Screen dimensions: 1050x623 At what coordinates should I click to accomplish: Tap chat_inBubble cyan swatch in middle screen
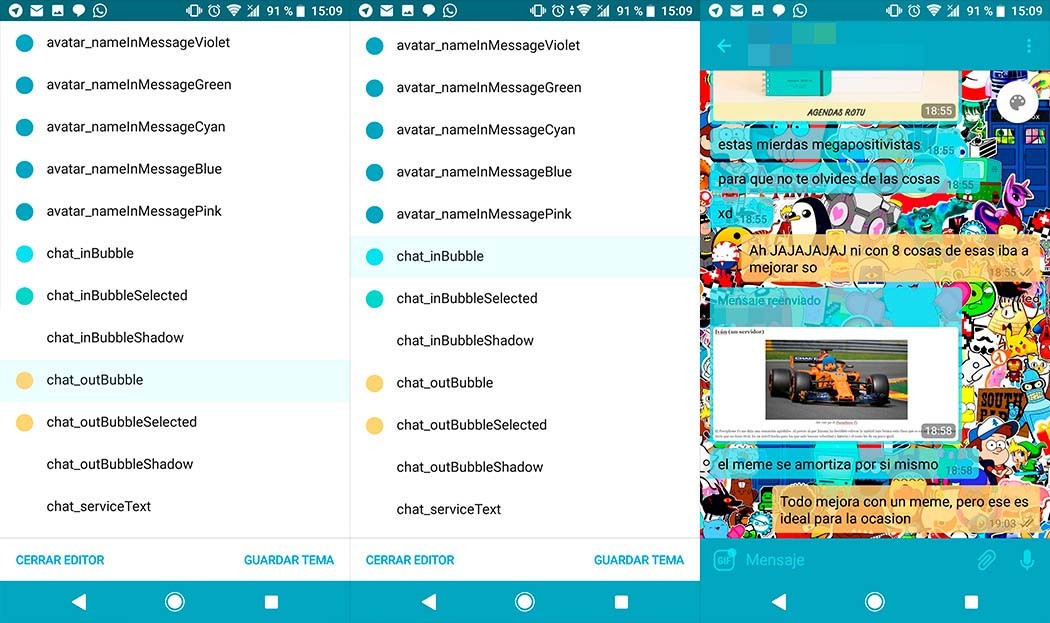coord(375,256)
